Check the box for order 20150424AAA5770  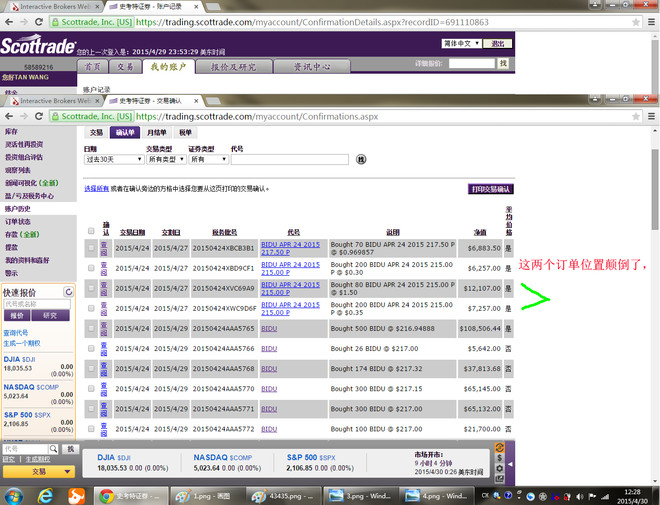[x=91, y=388]
